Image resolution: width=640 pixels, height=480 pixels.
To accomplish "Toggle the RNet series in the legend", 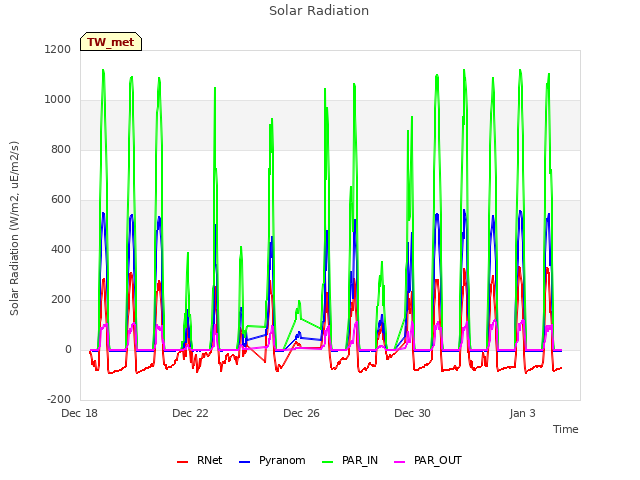I will tap(200, 460).
